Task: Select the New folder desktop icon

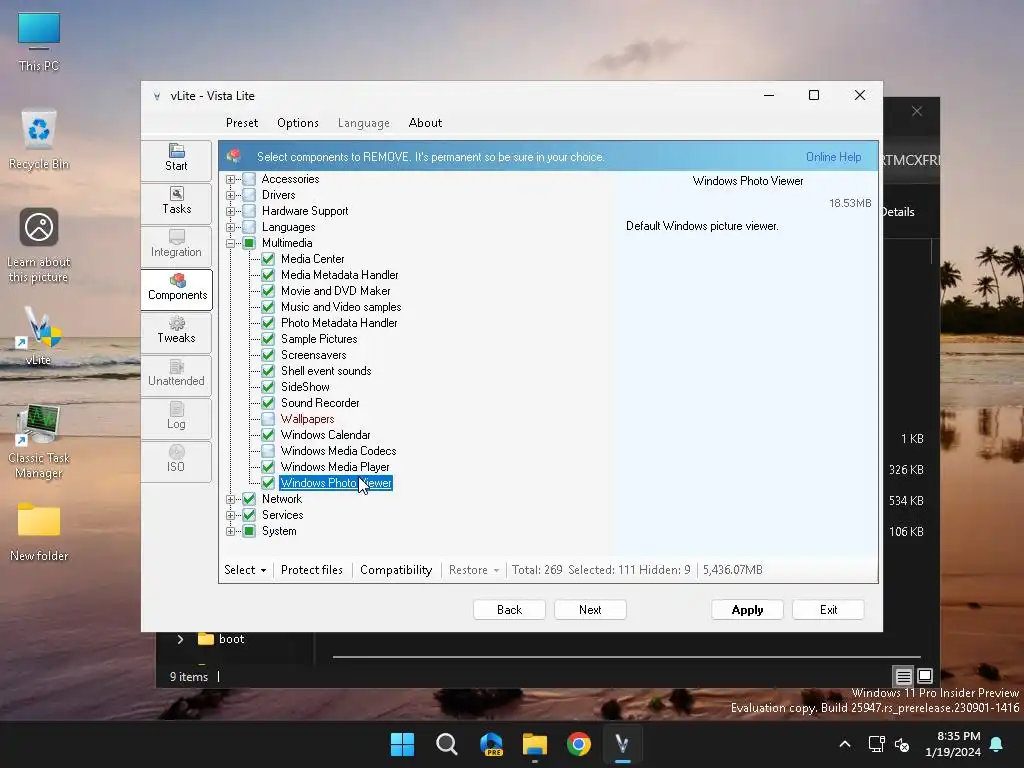Action: coord(39,532)
